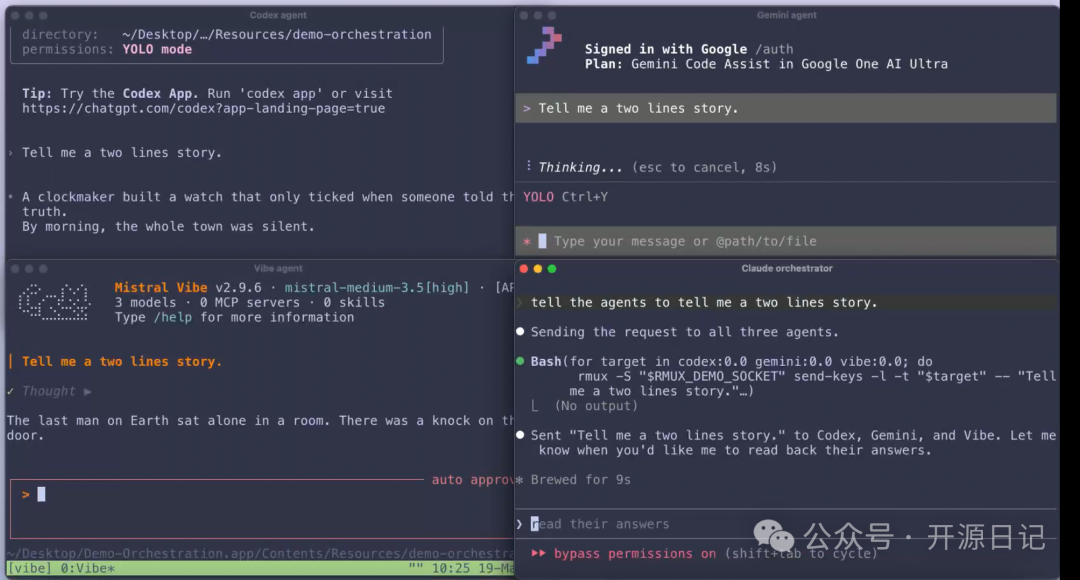
Task: Click the Codex story line 'By morning, the whole town was silent.'
Action: (168, 227)
